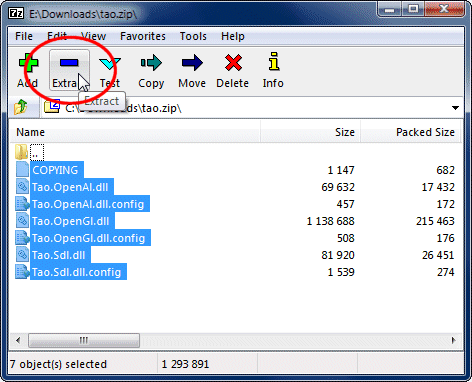The height and width of the screenshot is (382, 472).
Task: Click the Tao.OpenAl.dll.config file icon
Action: click(x=22, y=203)
